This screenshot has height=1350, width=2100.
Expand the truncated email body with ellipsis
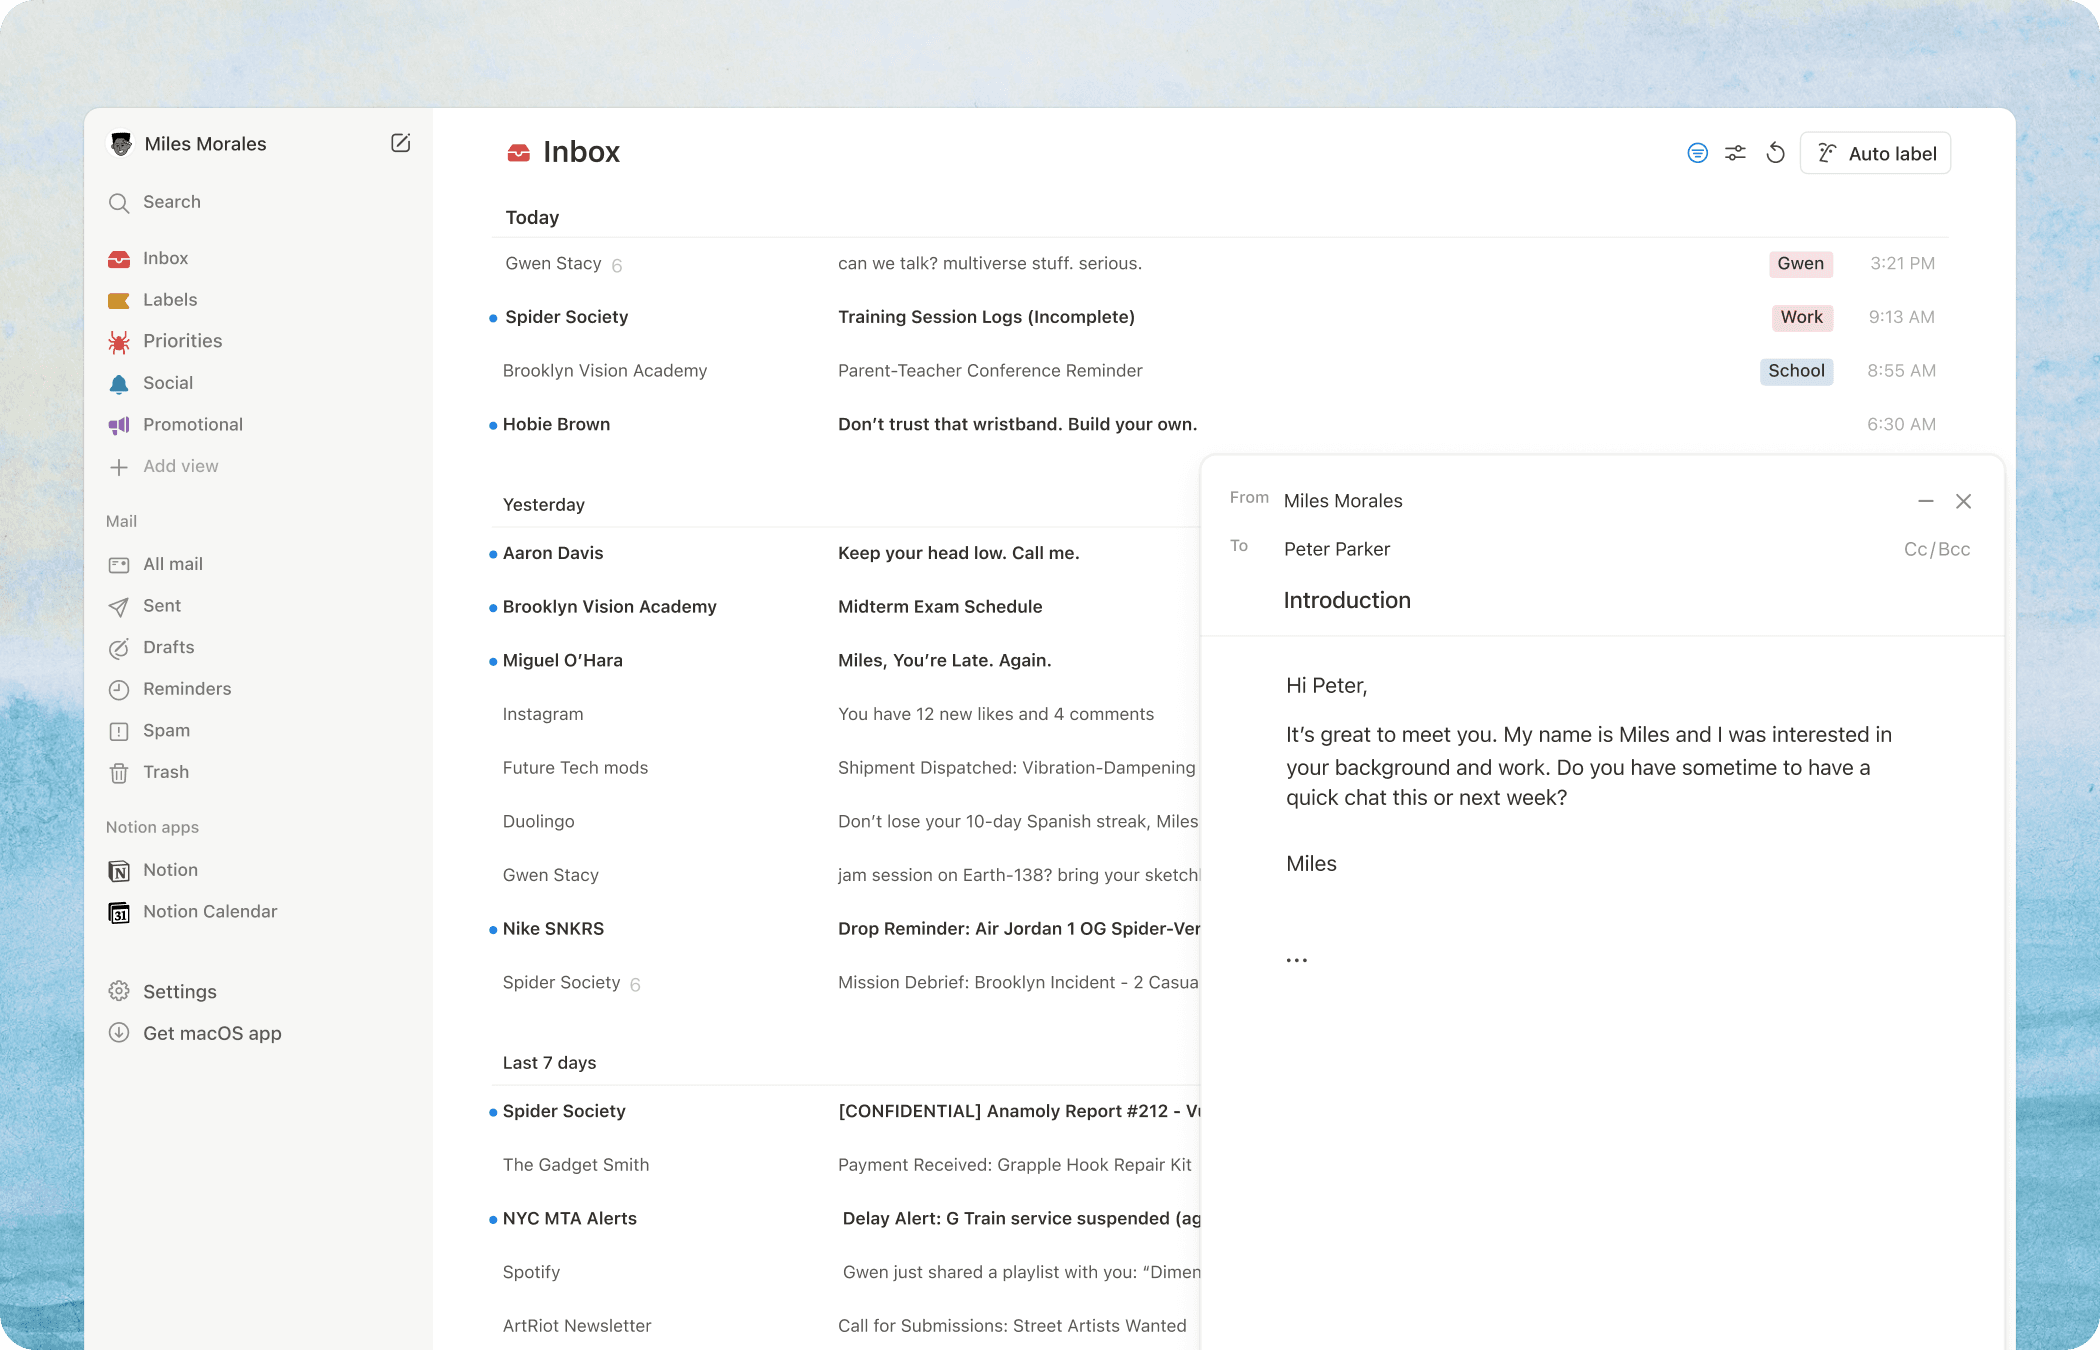coord(1297,958)
